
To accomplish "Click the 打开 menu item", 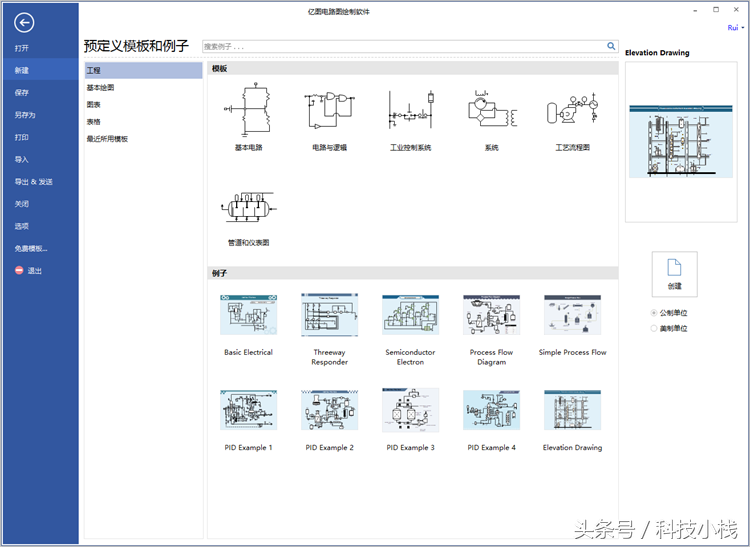I will click(x=39, y=48).
